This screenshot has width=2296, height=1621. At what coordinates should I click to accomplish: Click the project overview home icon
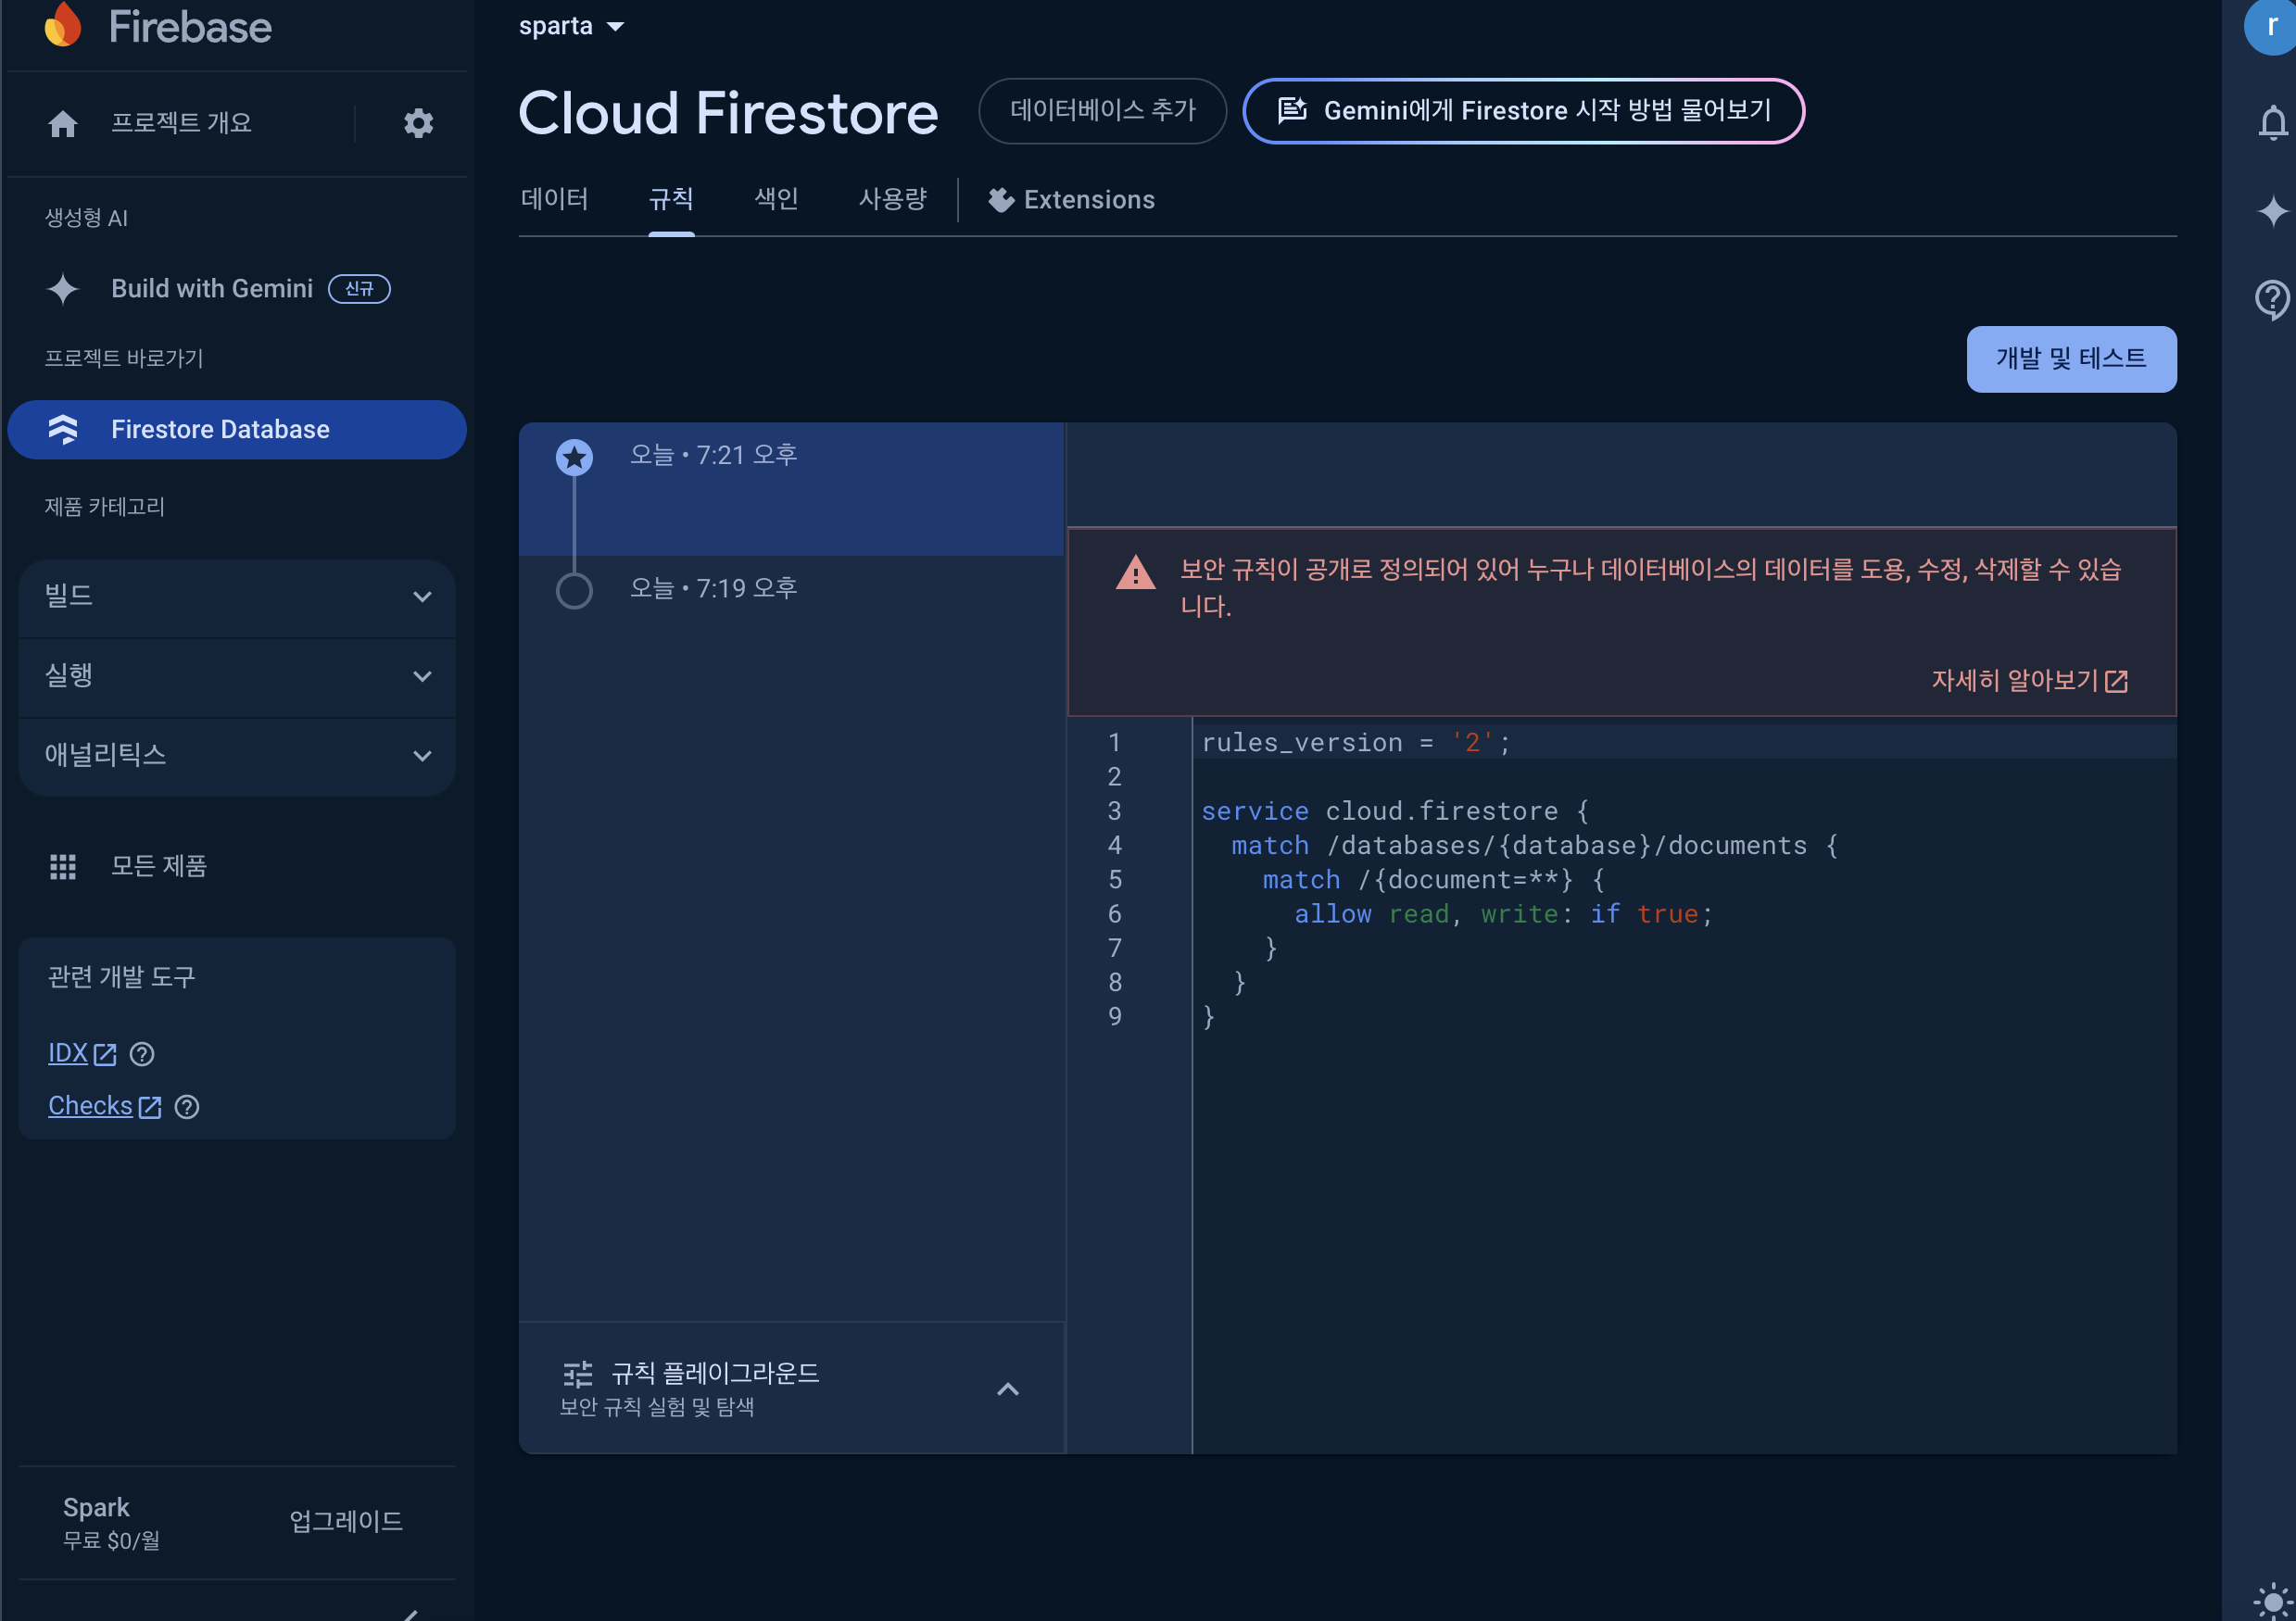coord(63,123)
